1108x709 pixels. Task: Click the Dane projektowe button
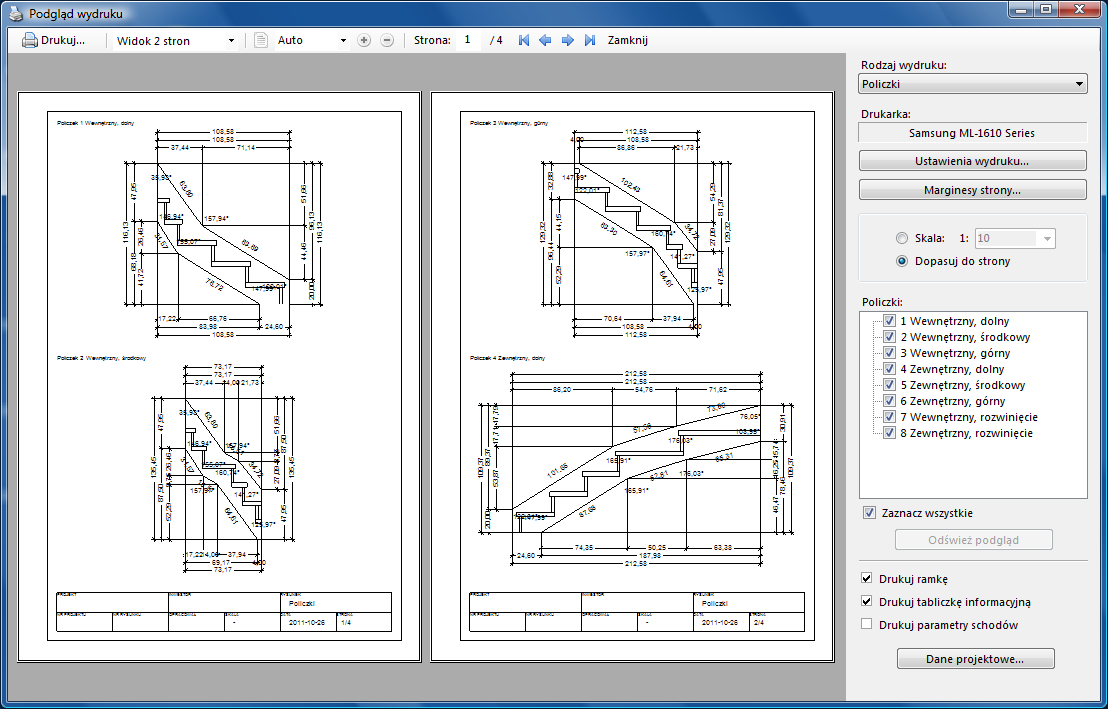click(x=974, y=659)
